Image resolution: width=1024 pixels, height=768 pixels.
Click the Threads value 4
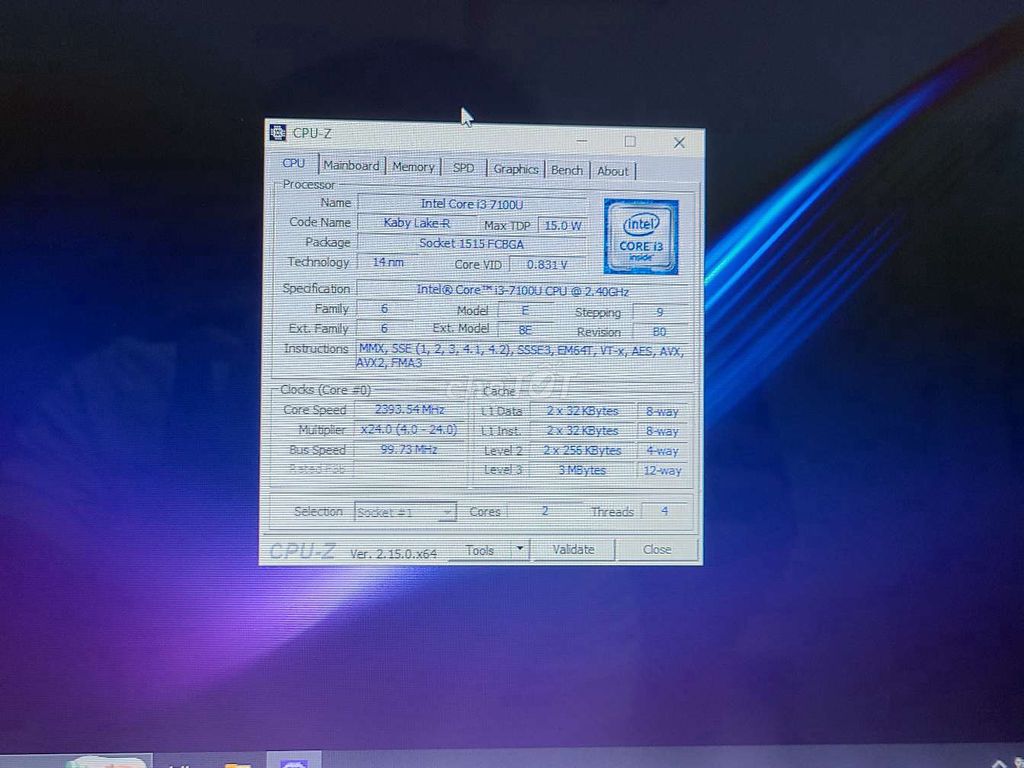[665, 511]
